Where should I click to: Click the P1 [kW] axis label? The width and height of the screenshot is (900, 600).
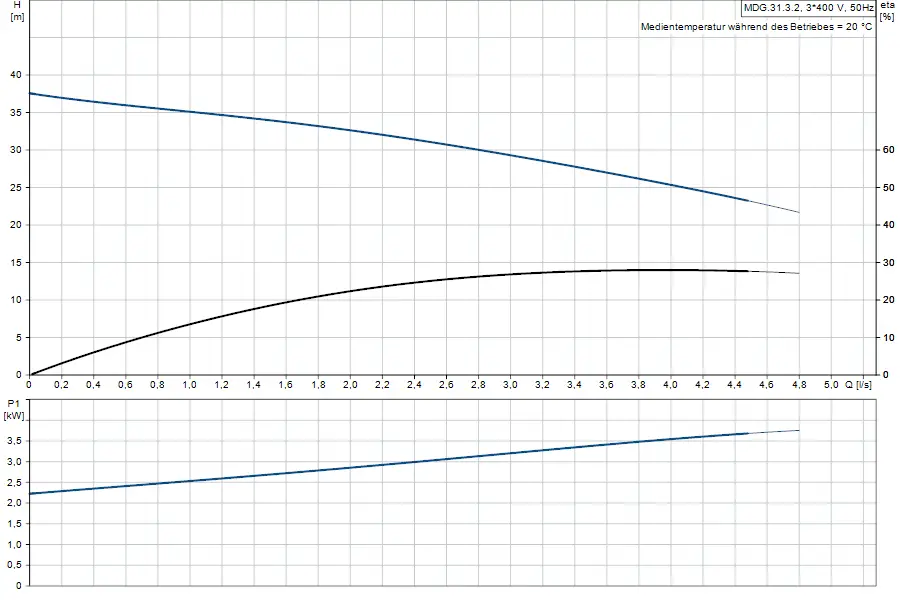pyautogui.click(x=14, y=410)
